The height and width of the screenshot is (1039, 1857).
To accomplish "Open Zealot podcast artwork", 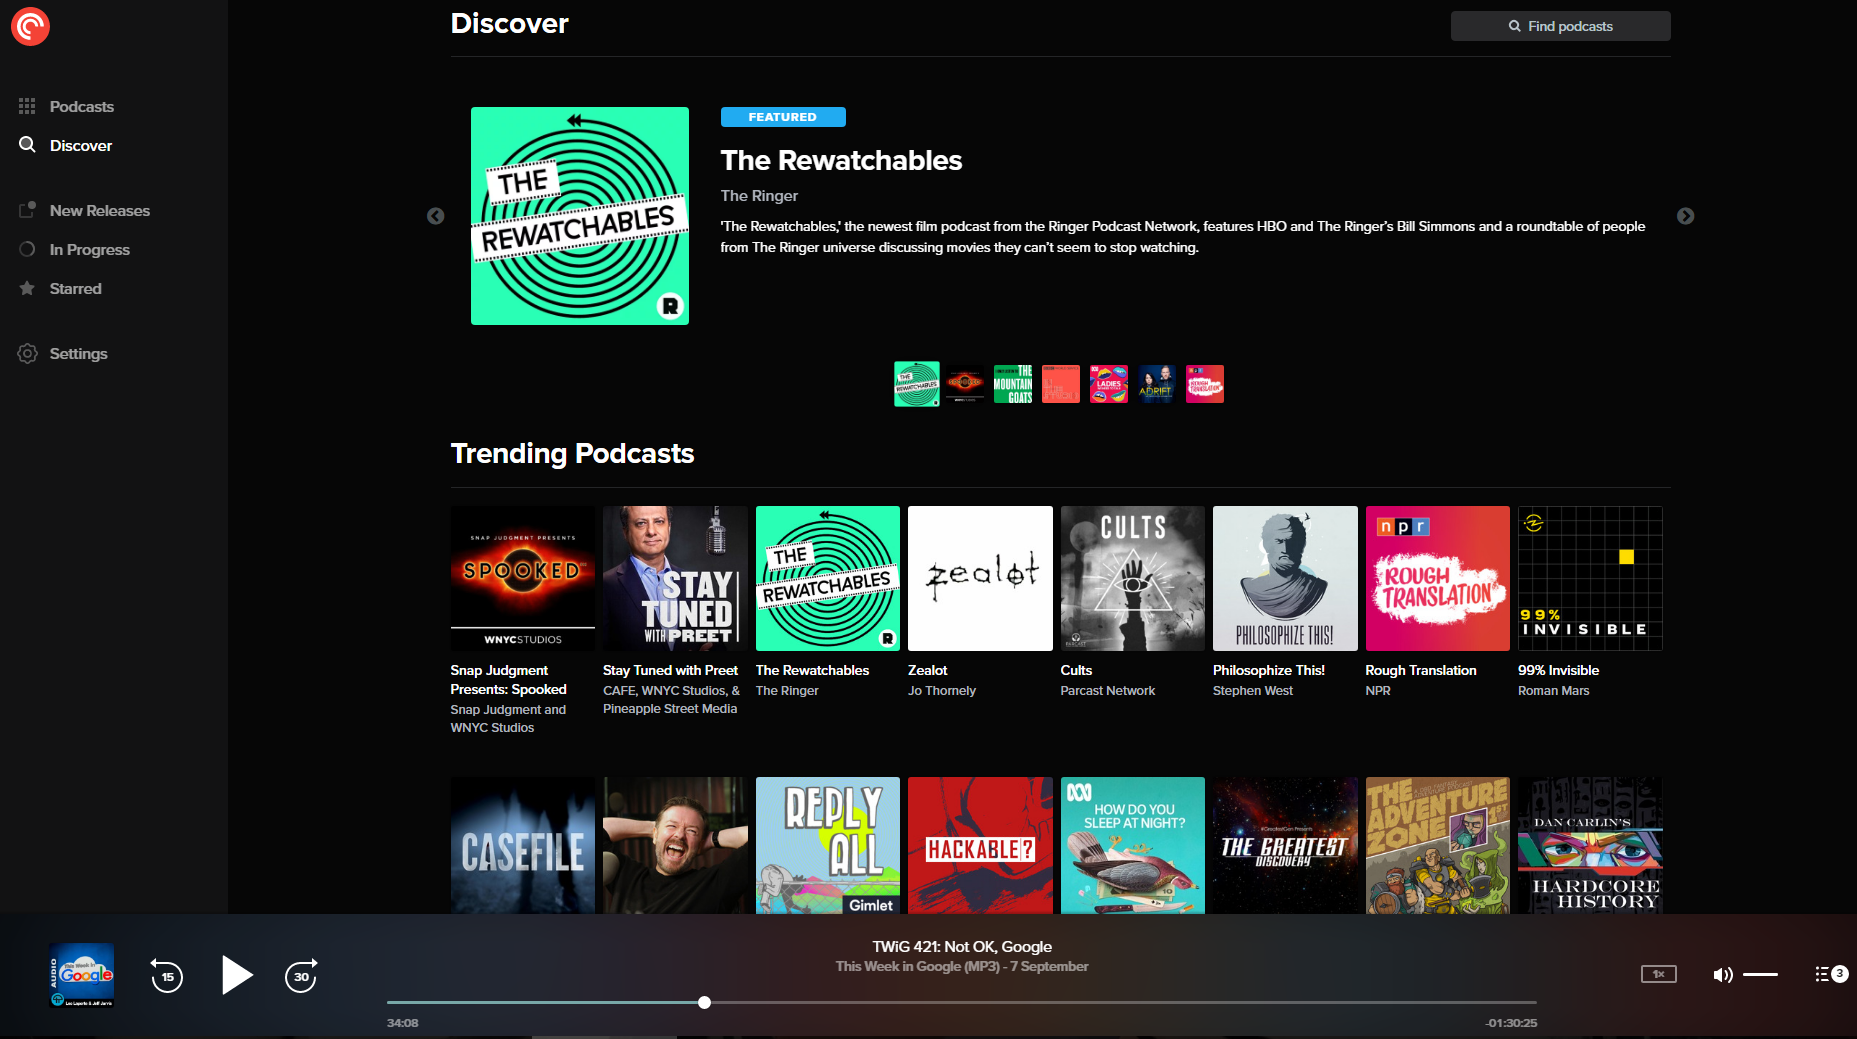I will pos(980,578).
